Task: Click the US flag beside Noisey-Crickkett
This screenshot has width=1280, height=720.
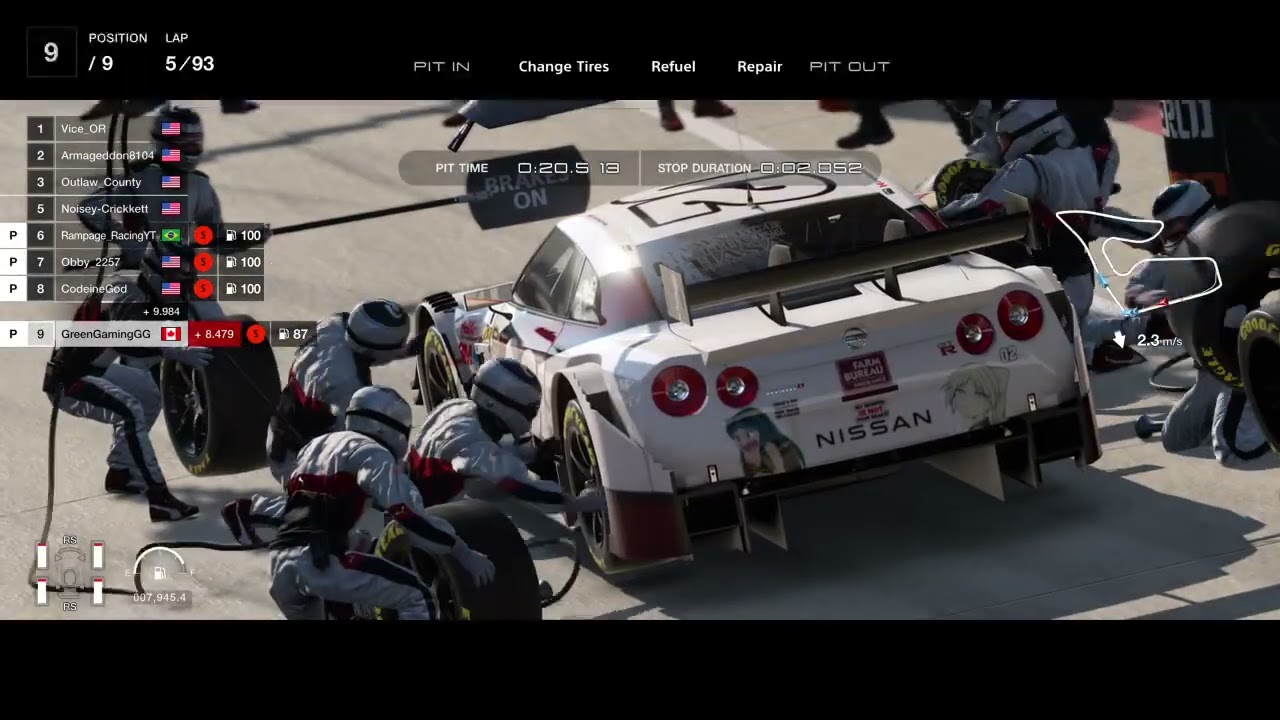Action: click(171, 209)
